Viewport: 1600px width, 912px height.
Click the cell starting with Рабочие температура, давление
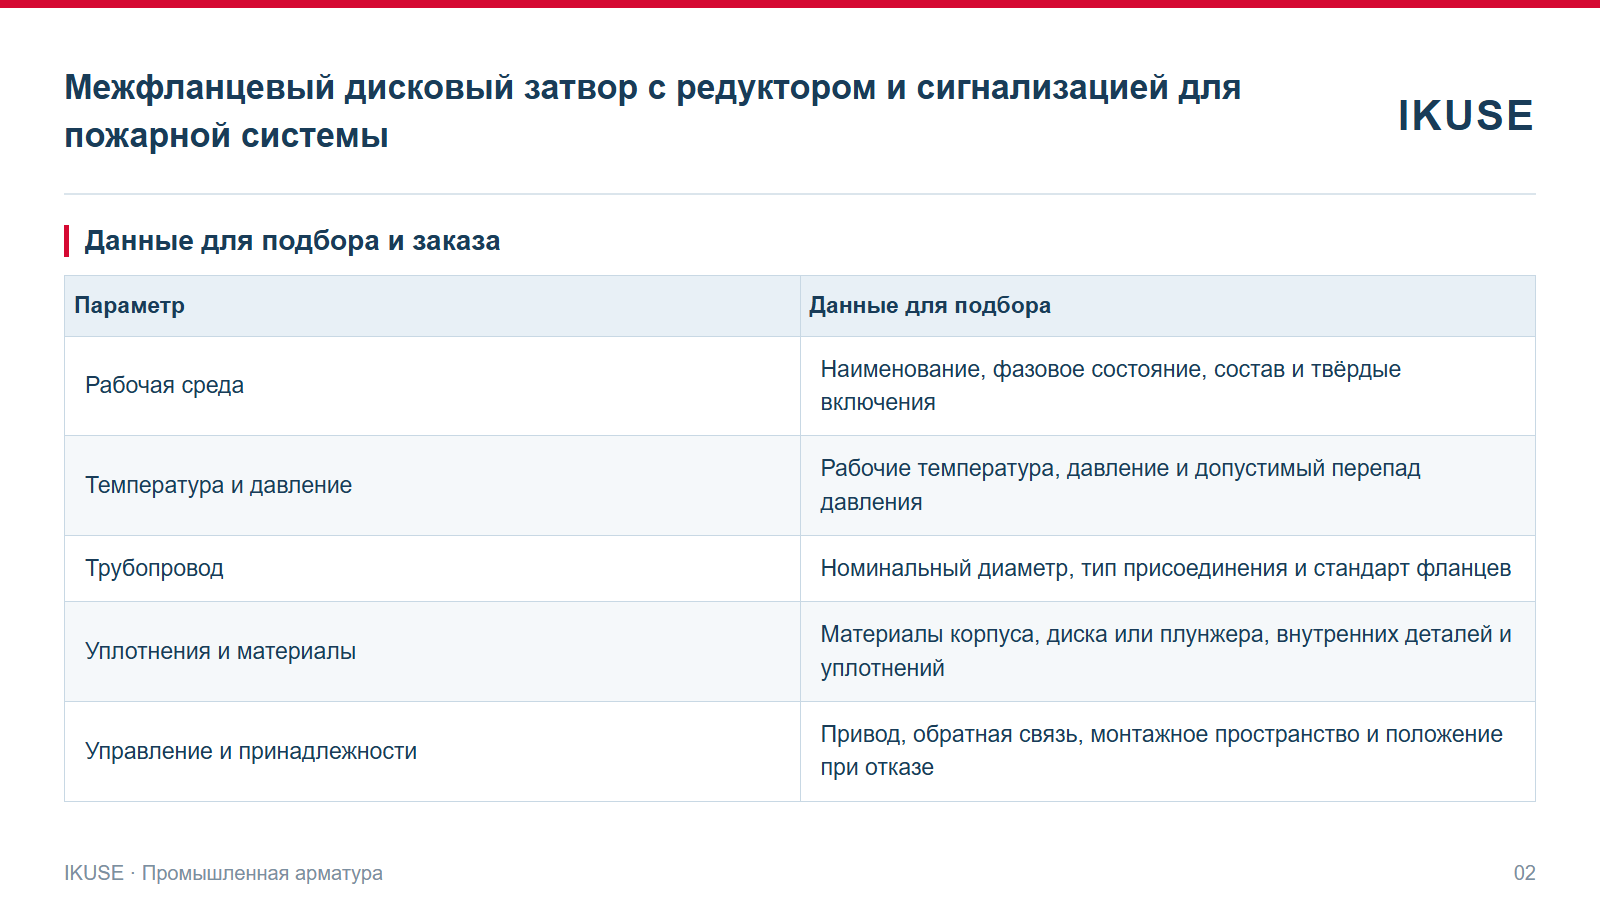tap(1168, 486)
